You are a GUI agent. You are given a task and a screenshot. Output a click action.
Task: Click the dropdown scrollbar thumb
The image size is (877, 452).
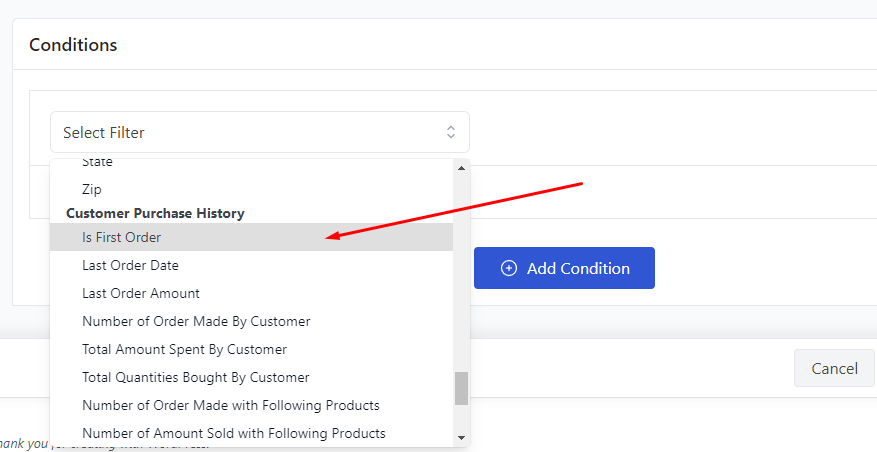tap(461, 388)
